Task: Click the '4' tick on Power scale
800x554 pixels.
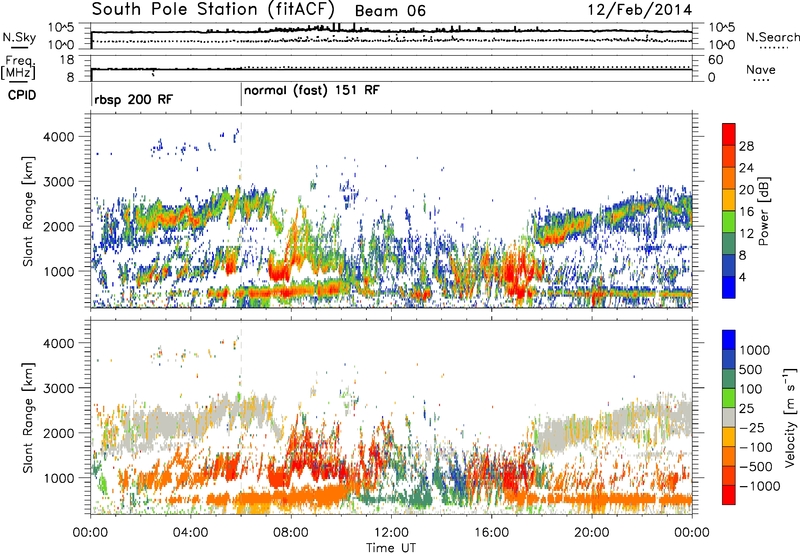Action: pos(743,277)
